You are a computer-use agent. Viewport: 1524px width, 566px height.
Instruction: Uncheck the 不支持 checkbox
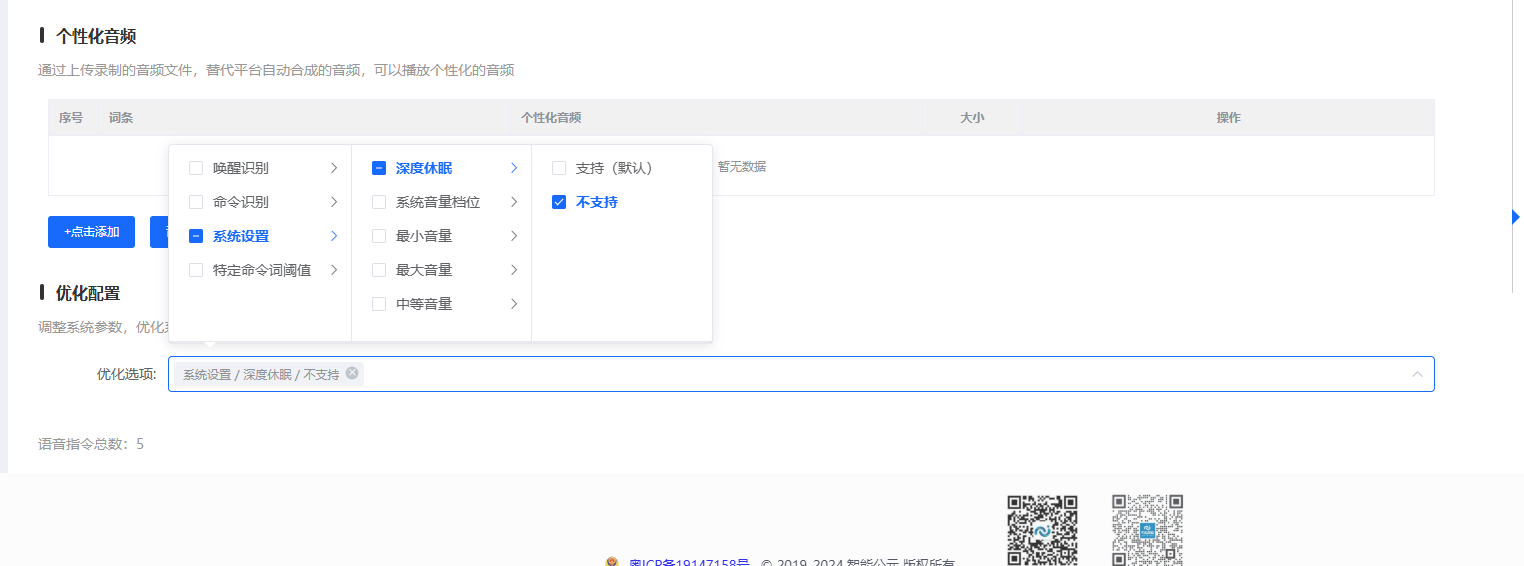click(559, 202)
